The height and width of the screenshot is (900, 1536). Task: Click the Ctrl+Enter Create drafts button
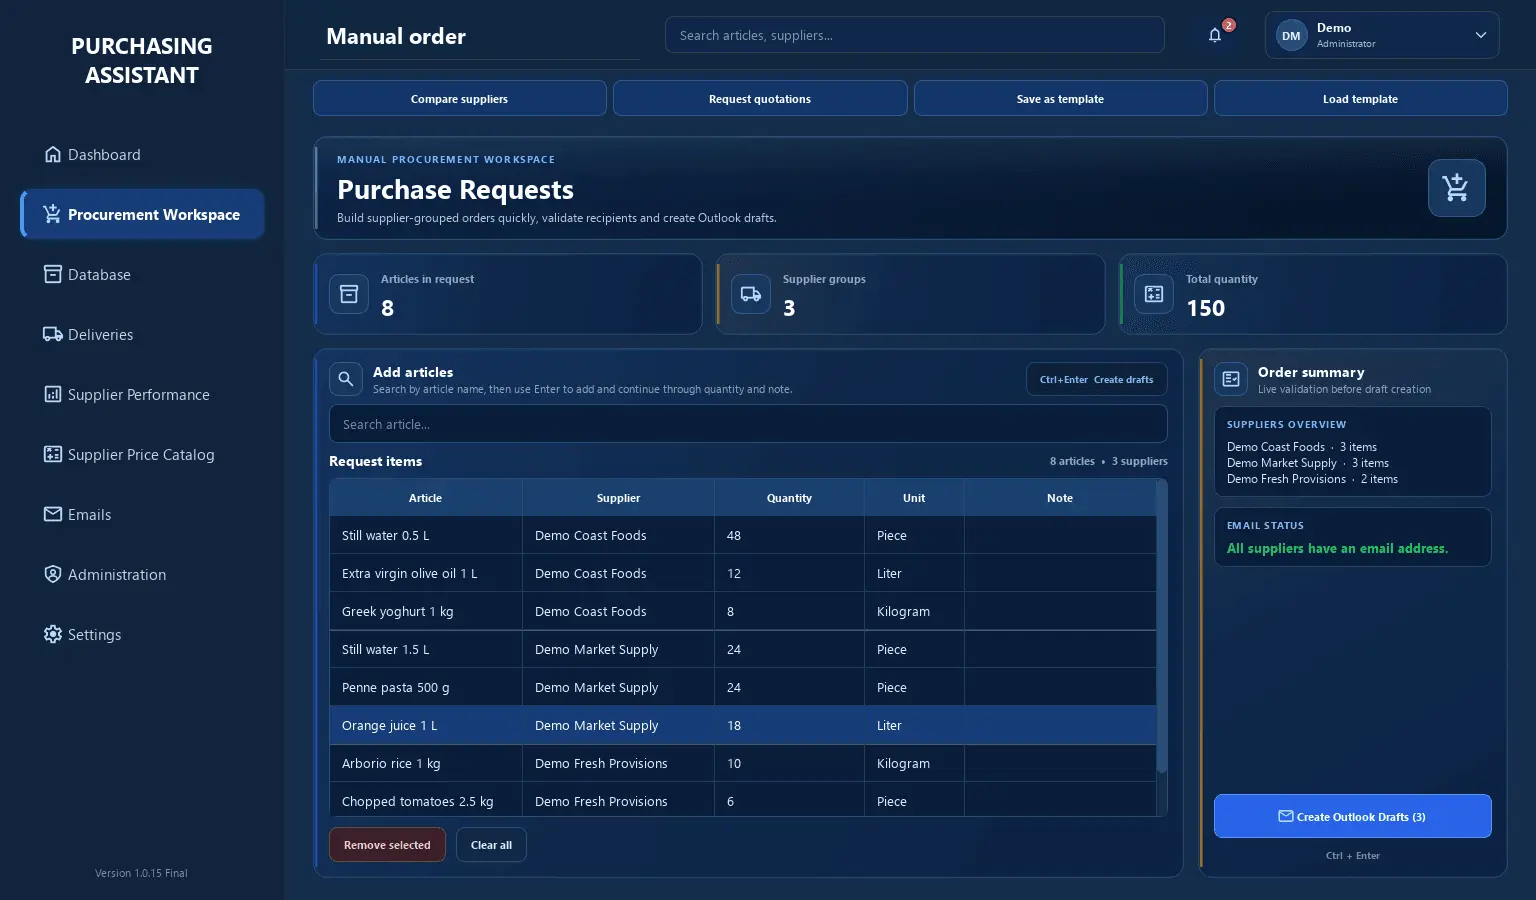[1096, 379]
